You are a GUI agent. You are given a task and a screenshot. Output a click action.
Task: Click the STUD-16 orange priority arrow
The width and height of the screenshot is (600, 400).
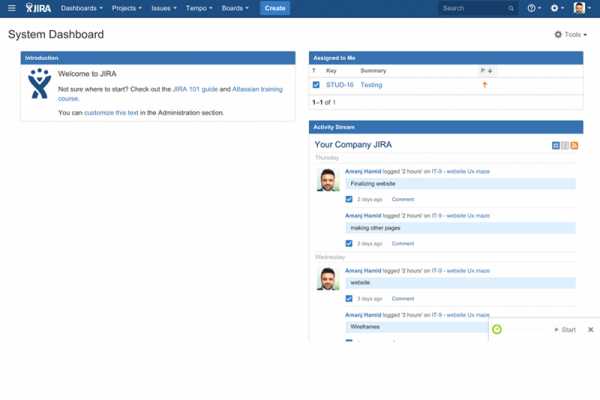(x=485, y=85)
